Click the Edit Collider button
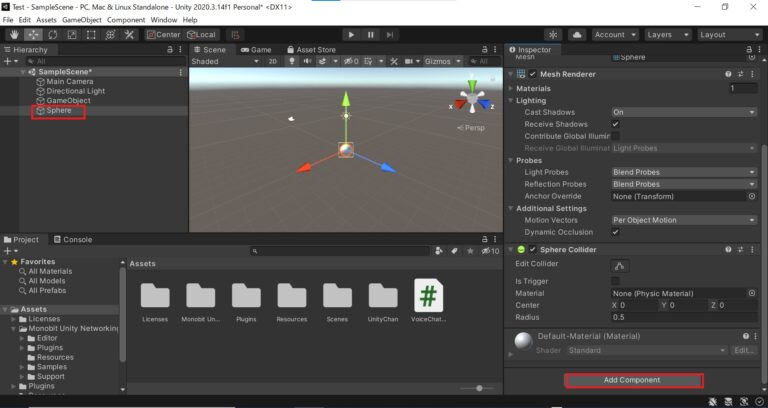The height and width of the screenshot is (408, 768). [x=620, y=266]
